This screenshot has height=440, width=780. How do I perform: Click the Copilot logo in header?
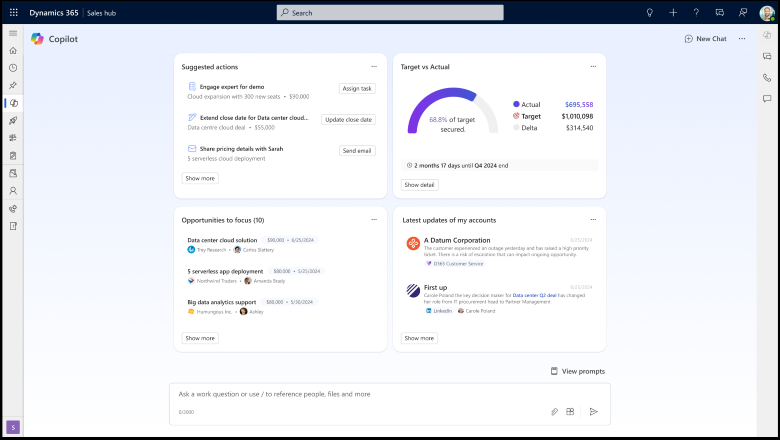pyautogui.click(x=37, y=39)
